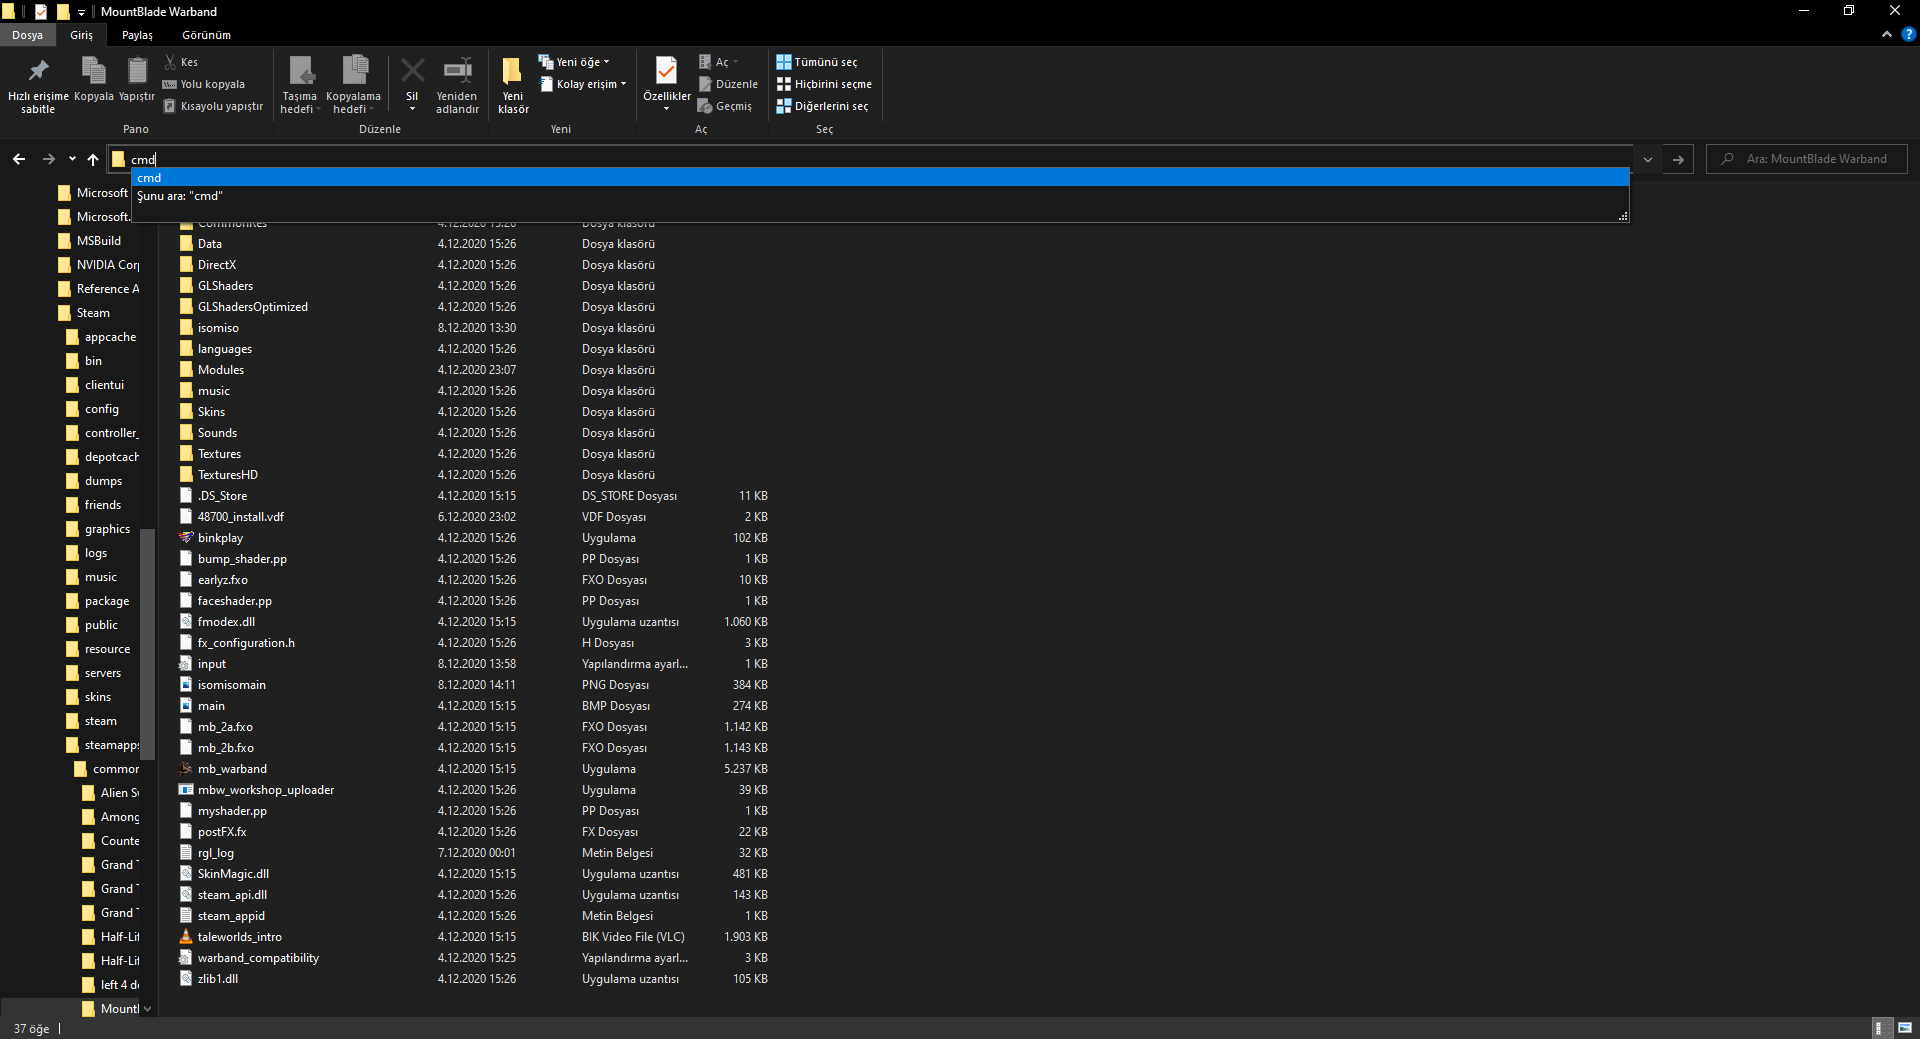Click Quick Access properties checkmark icon
The height and width of the screenshot is (1039, 1920).
tap(41, 12)
